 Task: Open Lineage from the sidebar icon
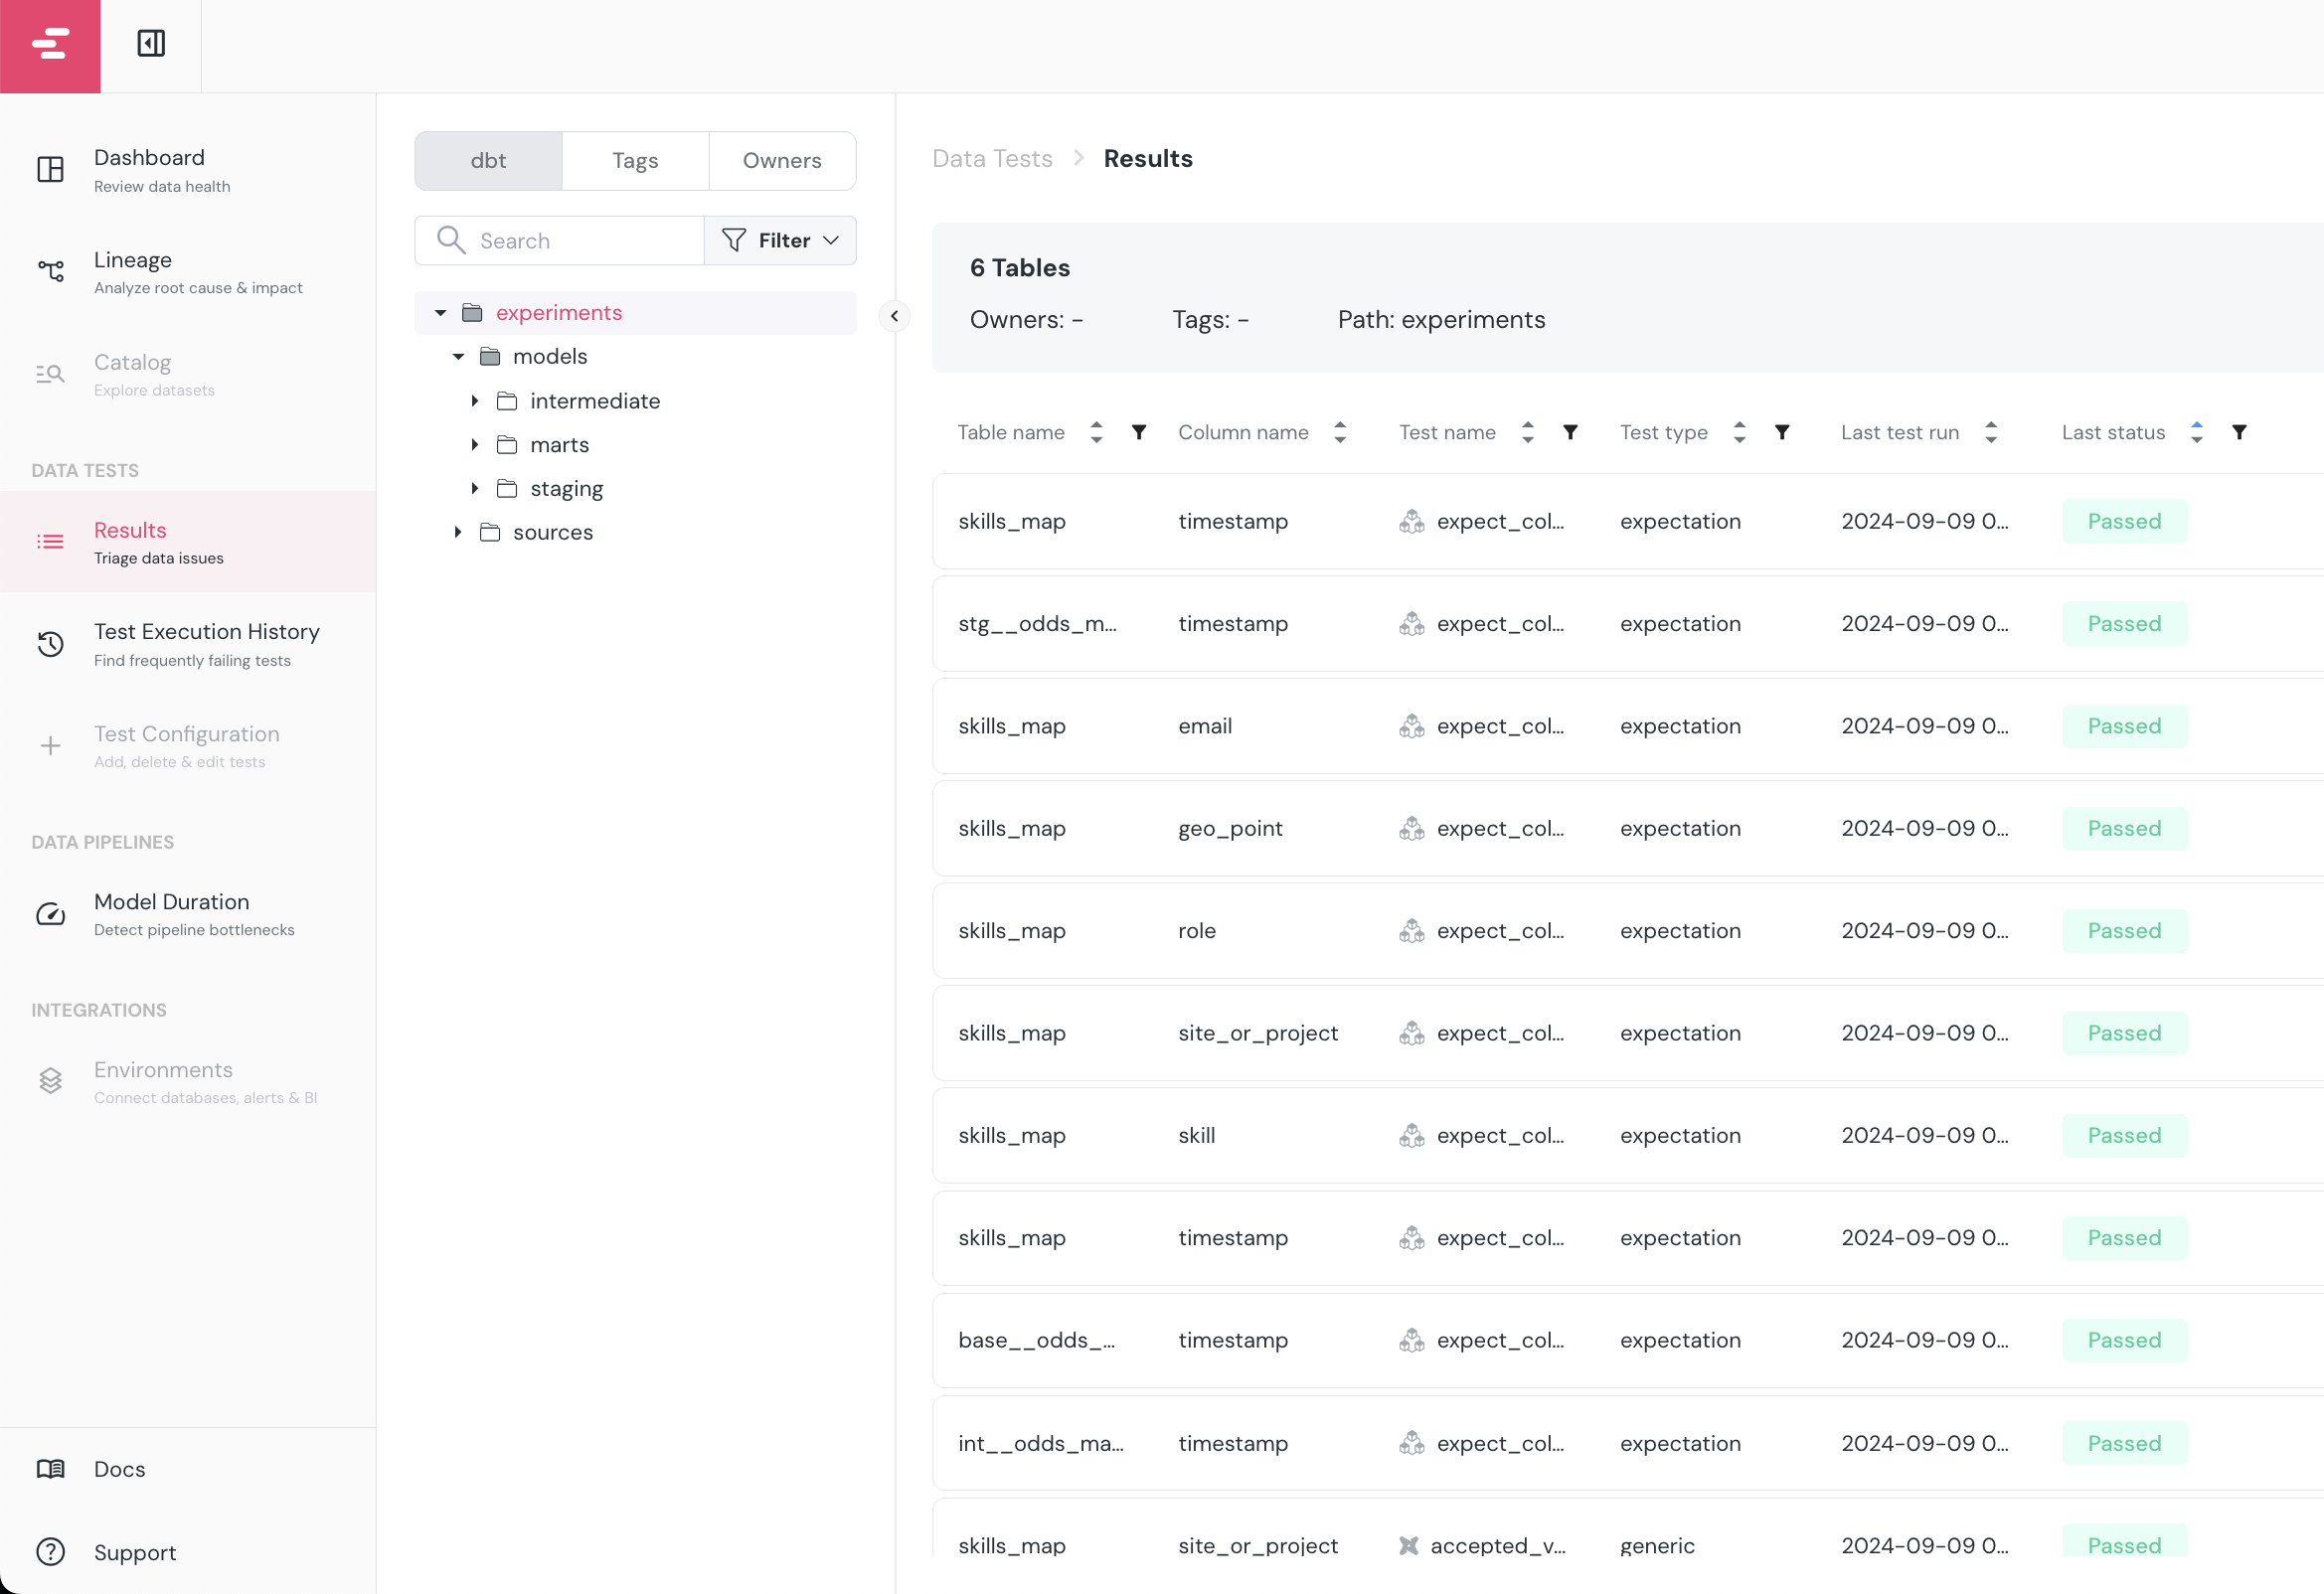point(51,271)
